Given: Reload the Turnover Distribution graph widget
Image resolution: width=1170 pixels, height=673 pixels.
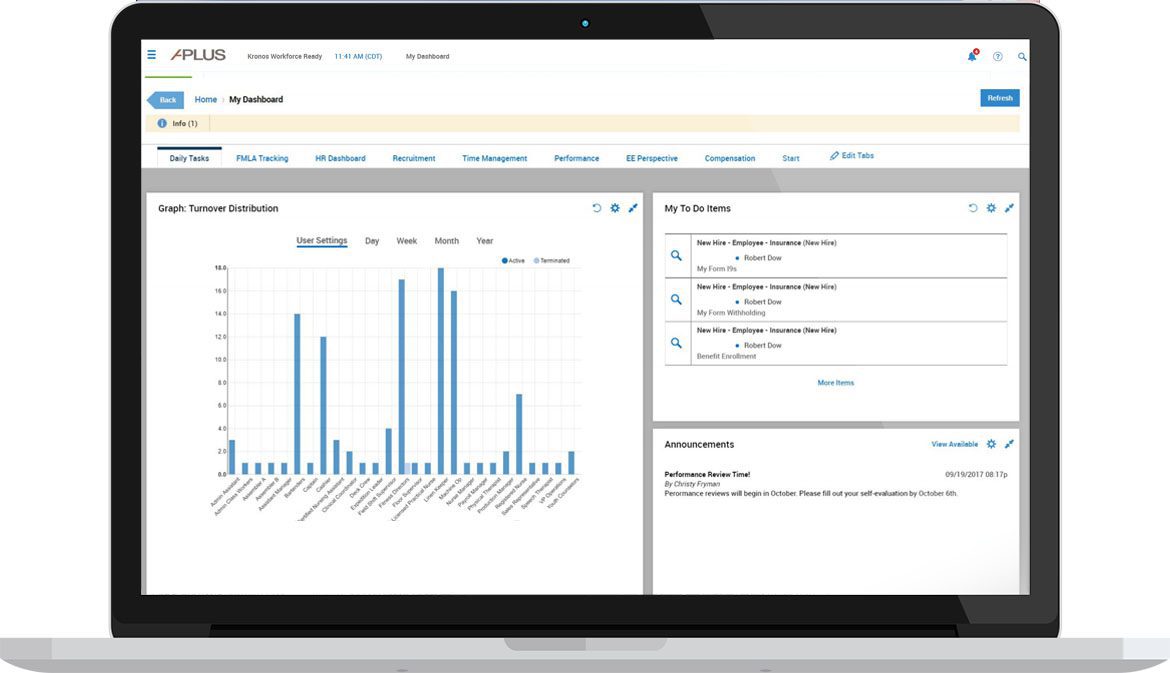Looking at the screenshot, I should click(596, 208).
